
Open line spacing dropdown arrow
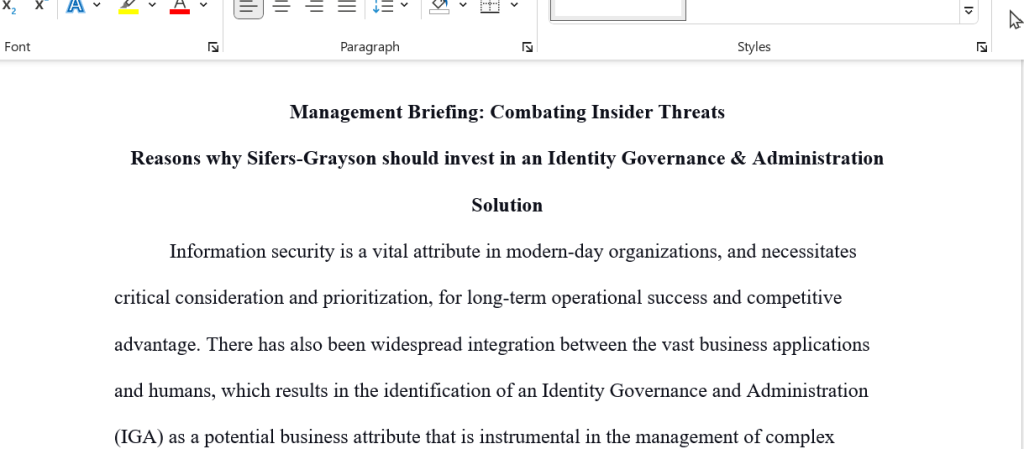(404, 5)
